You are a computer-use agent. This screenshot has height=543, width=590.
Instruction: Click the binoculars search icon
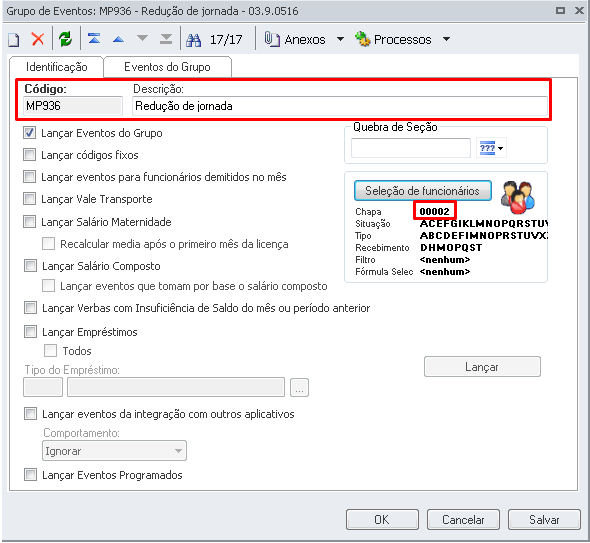(x=194, y=40)
